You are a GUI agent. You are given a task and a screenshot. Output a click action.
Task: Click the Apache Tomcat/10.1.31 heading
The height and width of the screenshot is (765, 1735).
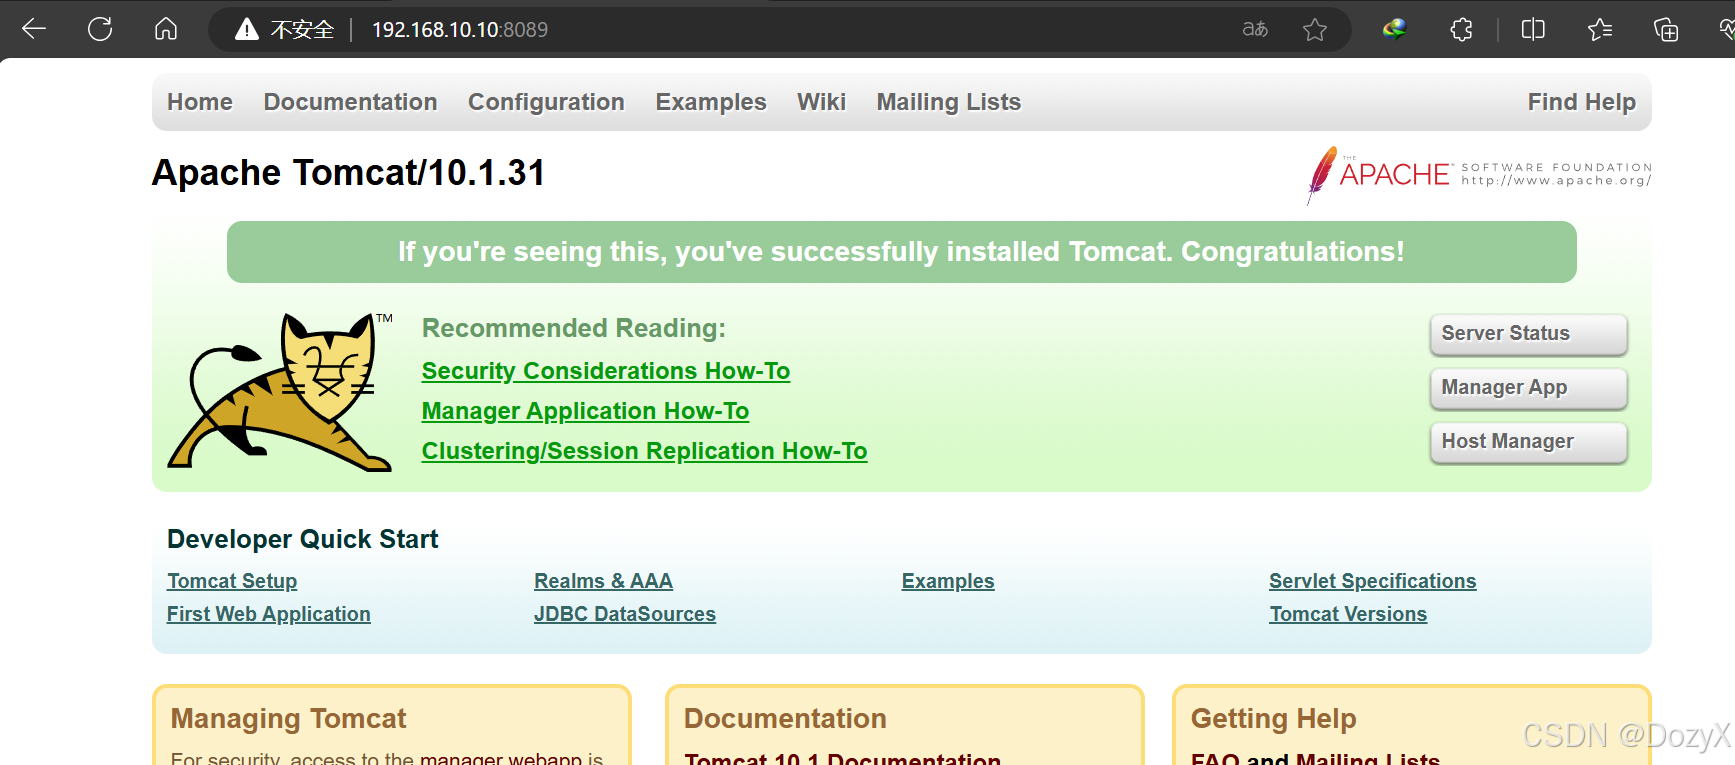[349, 173]
